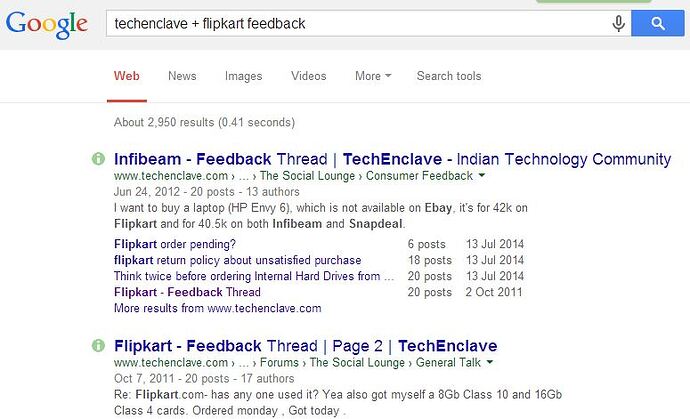Switch to the News tab
Screen dimensions: 690x419
click(182, 76)
